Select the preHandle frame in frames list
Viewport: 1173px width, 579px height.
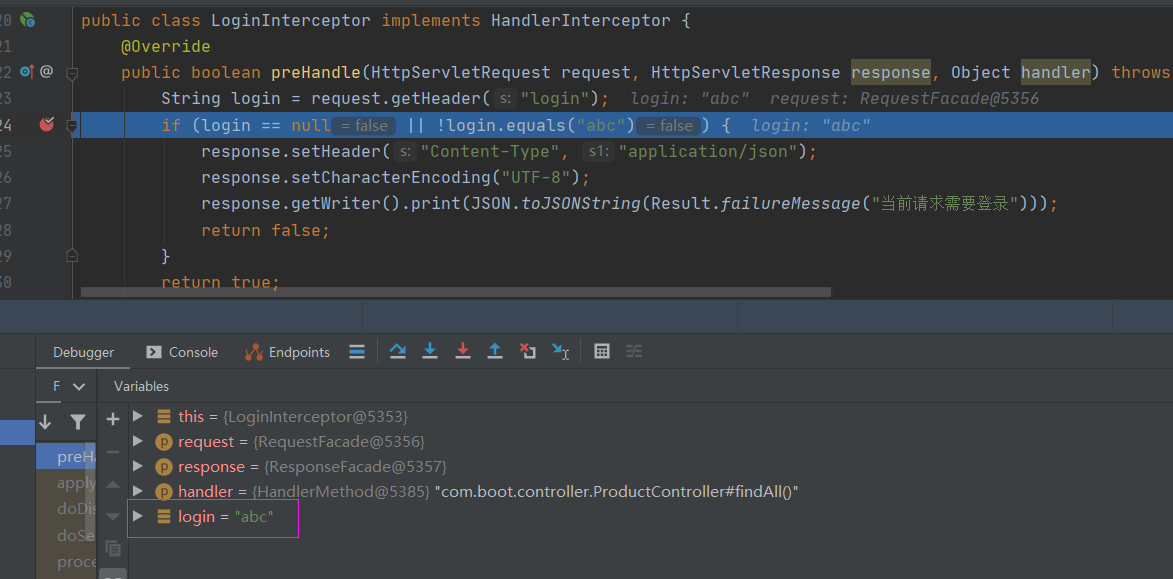[x=72, y=456]
